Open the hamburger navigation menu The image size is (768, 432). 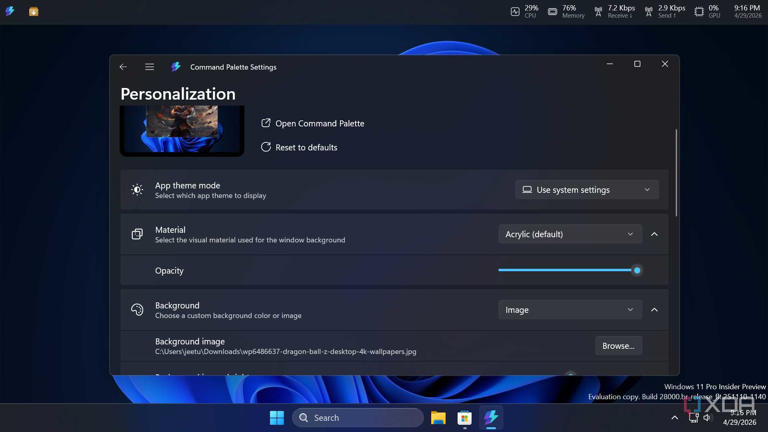(149, 67)
